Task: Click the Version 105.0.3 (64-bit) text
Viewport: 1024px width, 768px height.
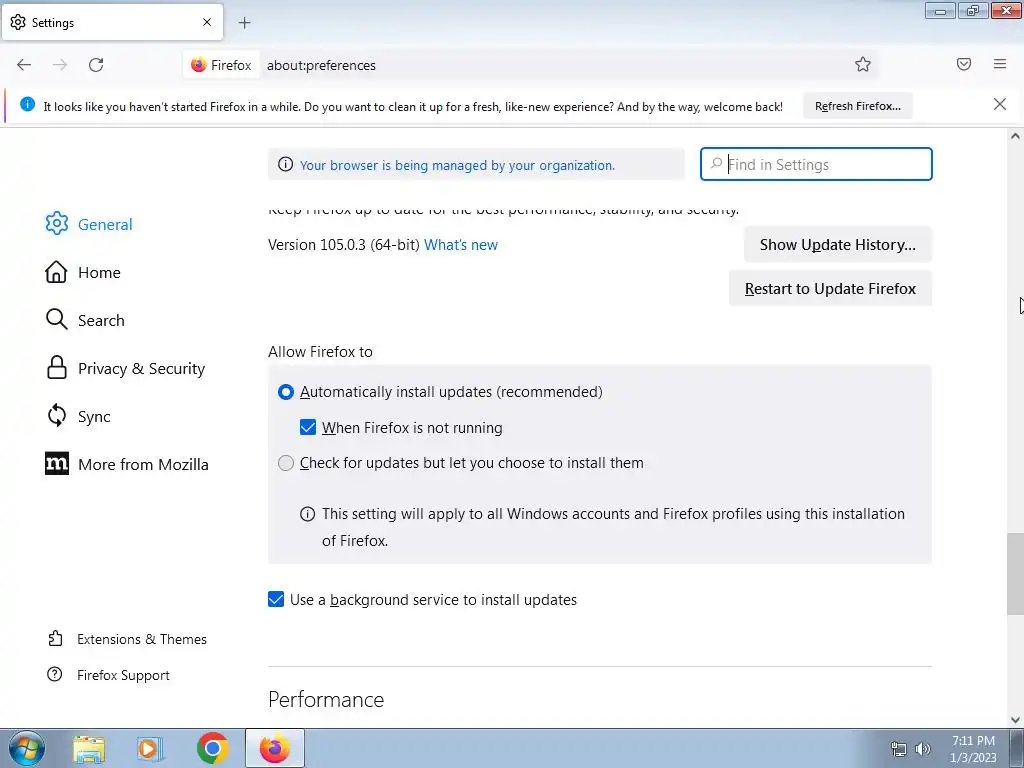Action: click(344, 245)
